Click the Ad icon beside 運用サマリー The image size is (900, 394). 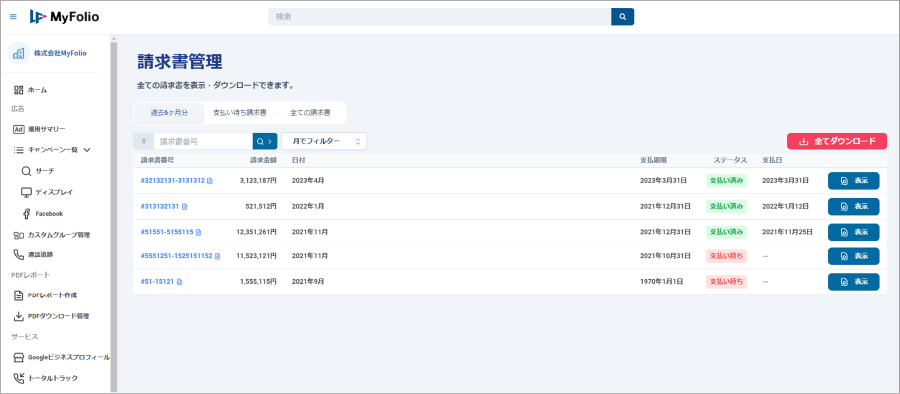[x=18, y=129]
